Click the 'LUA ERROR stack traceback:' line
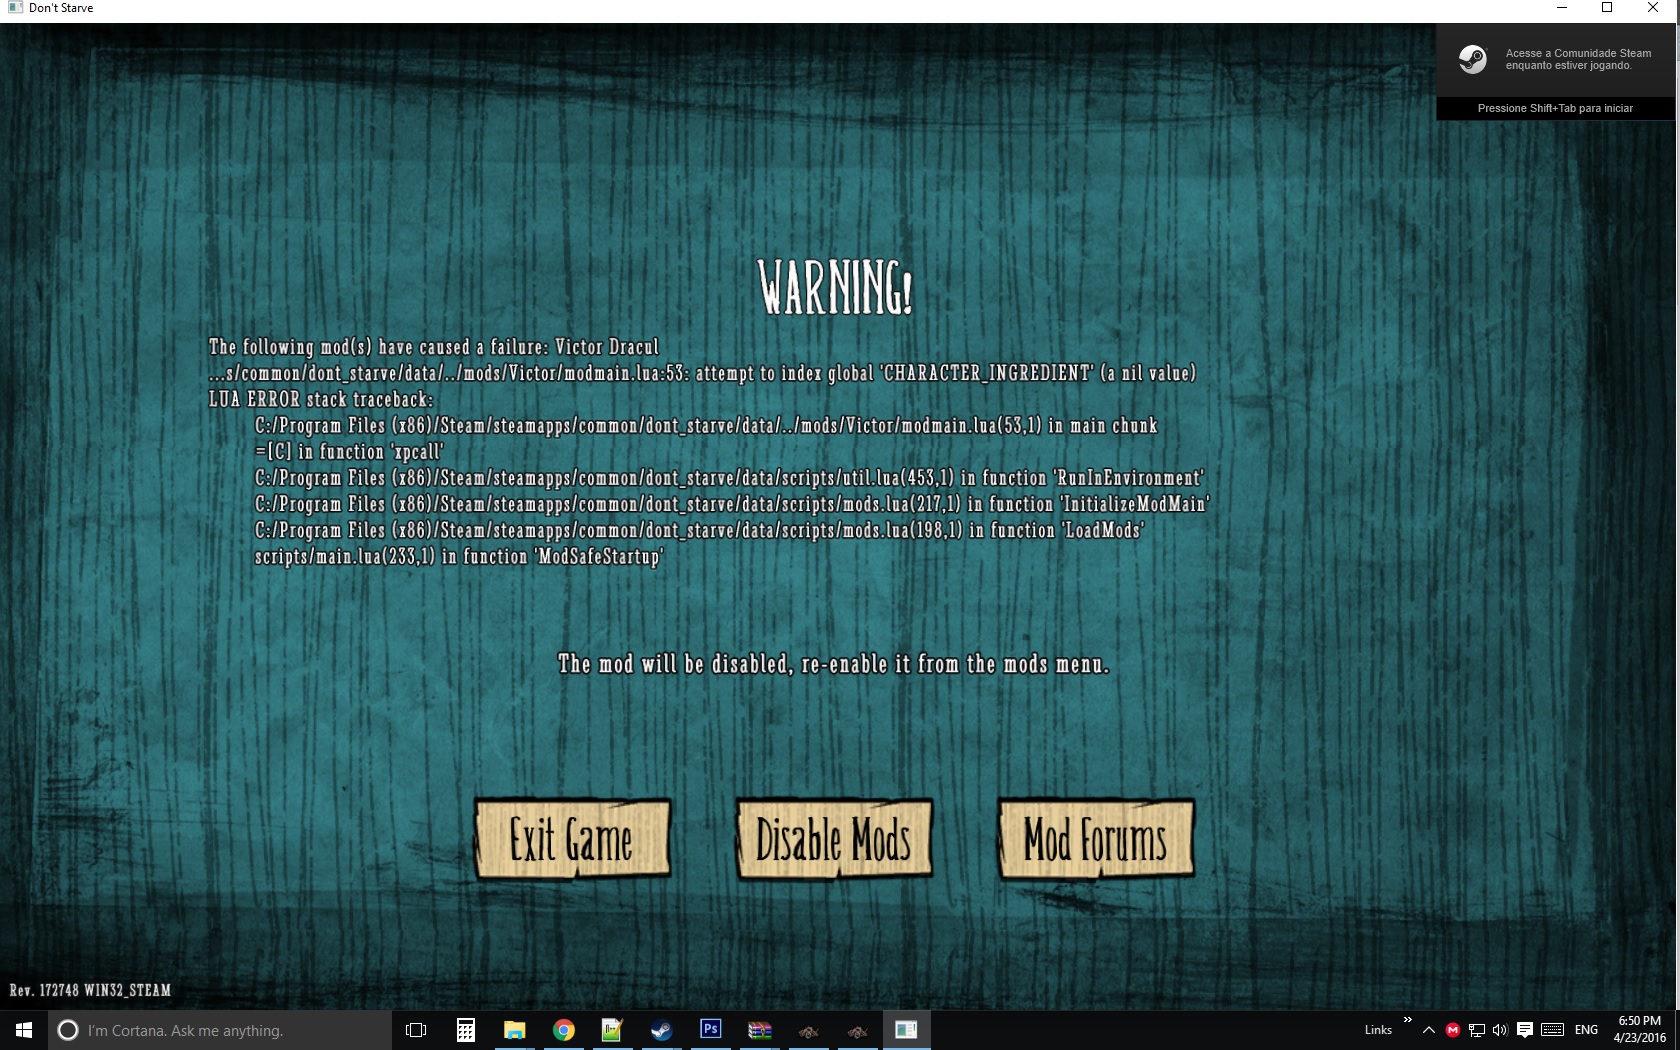The image size is (1680, 1050). point(321,399)
